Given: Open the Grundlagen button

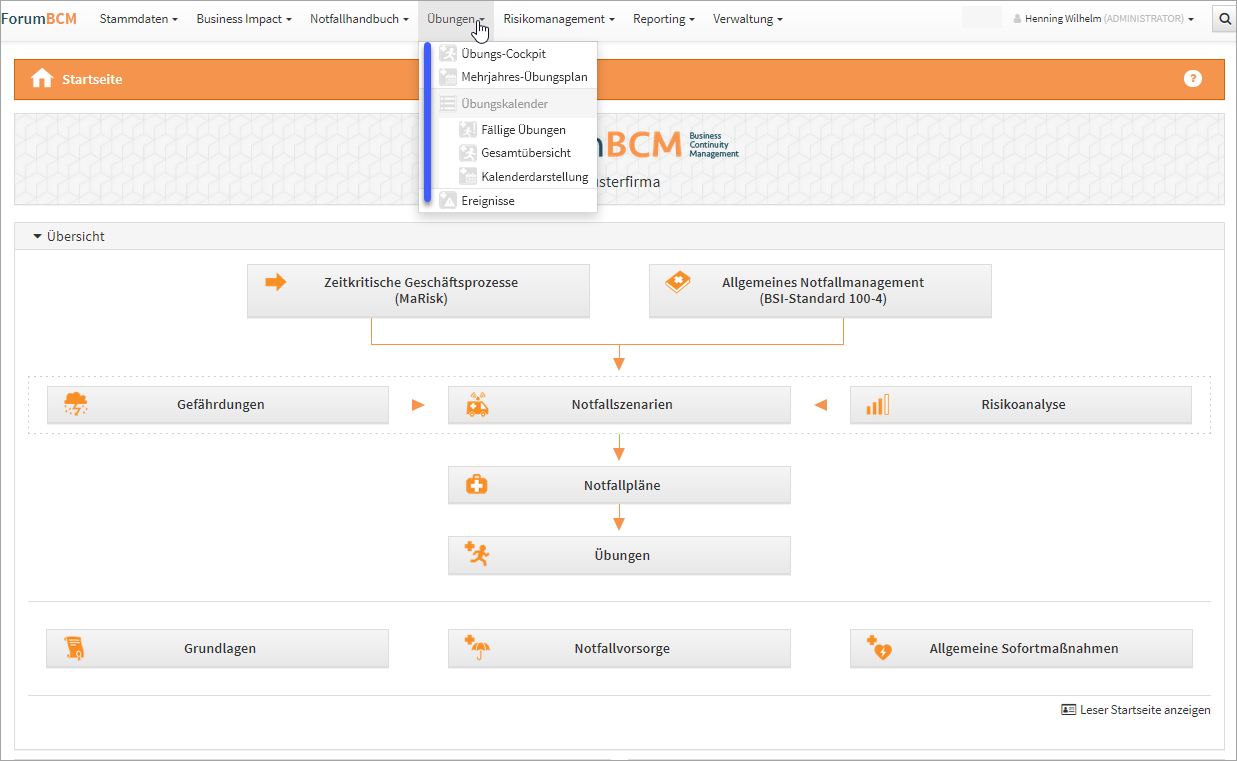Looking at the screenshot, I should [217, 648].
